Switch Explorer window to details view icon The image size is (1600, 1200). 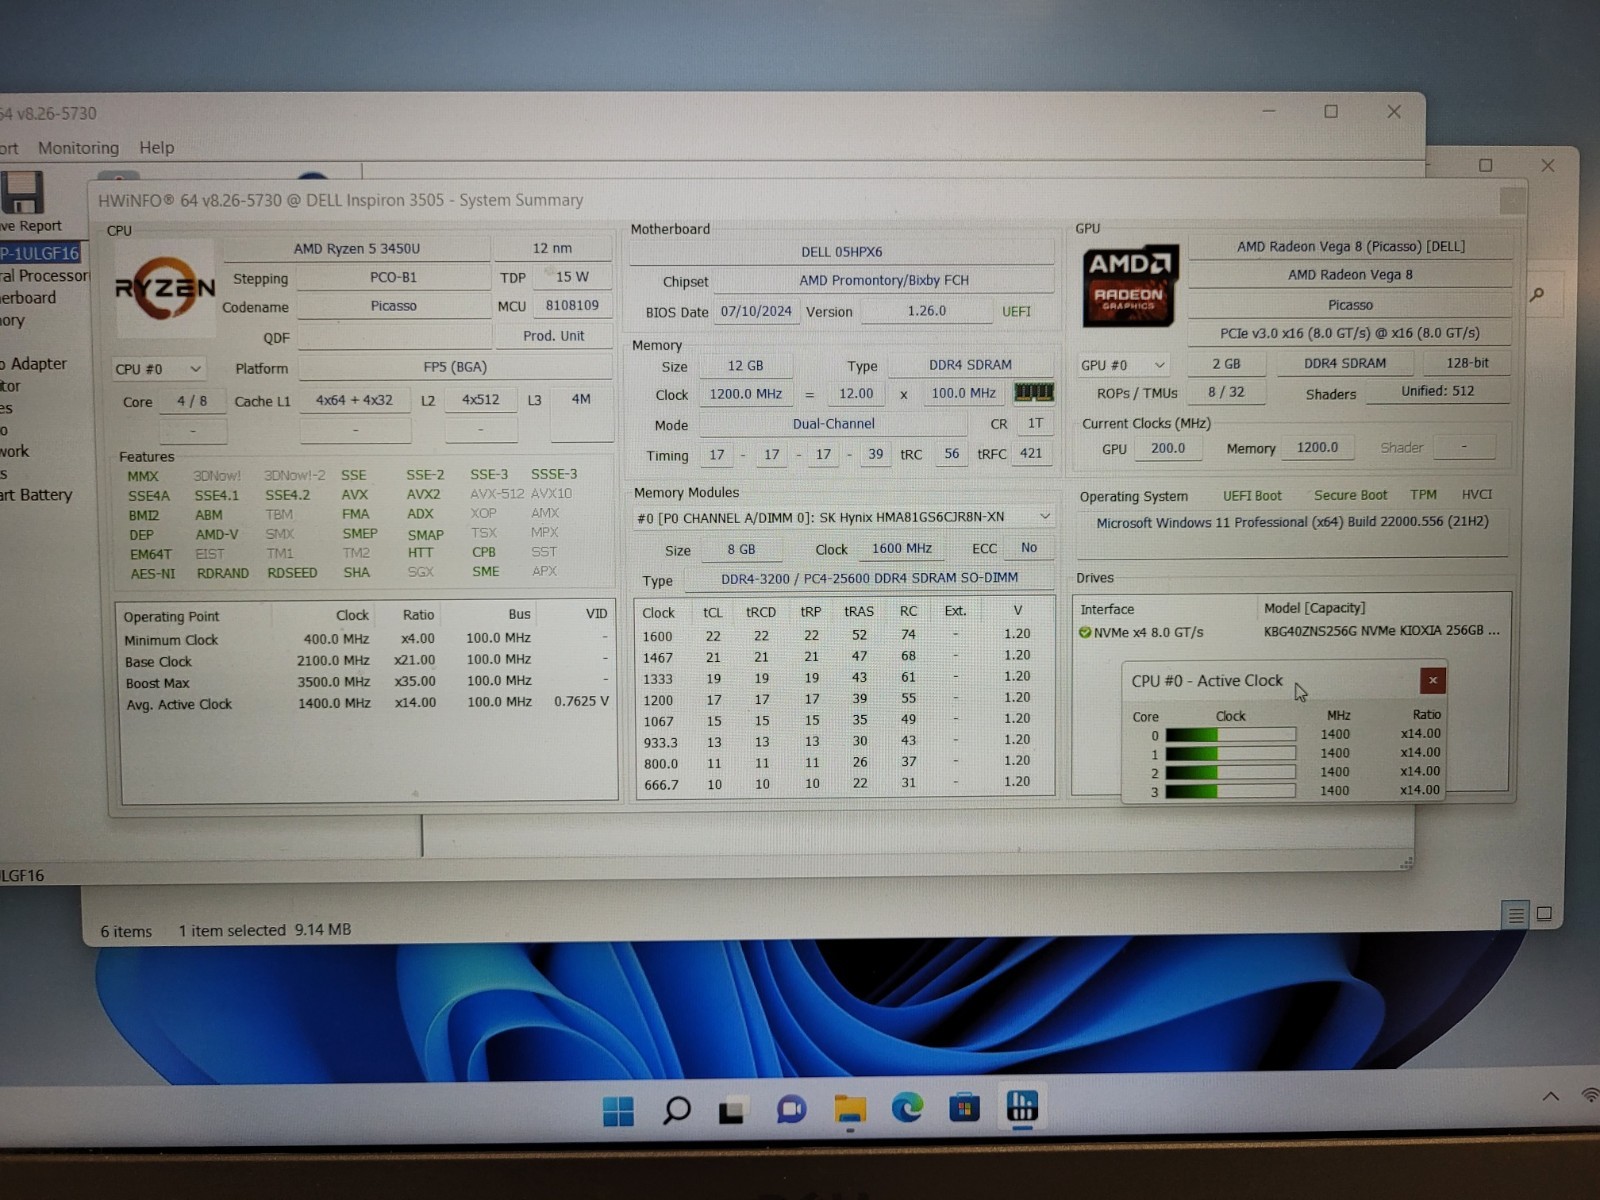coord(1516,914)
